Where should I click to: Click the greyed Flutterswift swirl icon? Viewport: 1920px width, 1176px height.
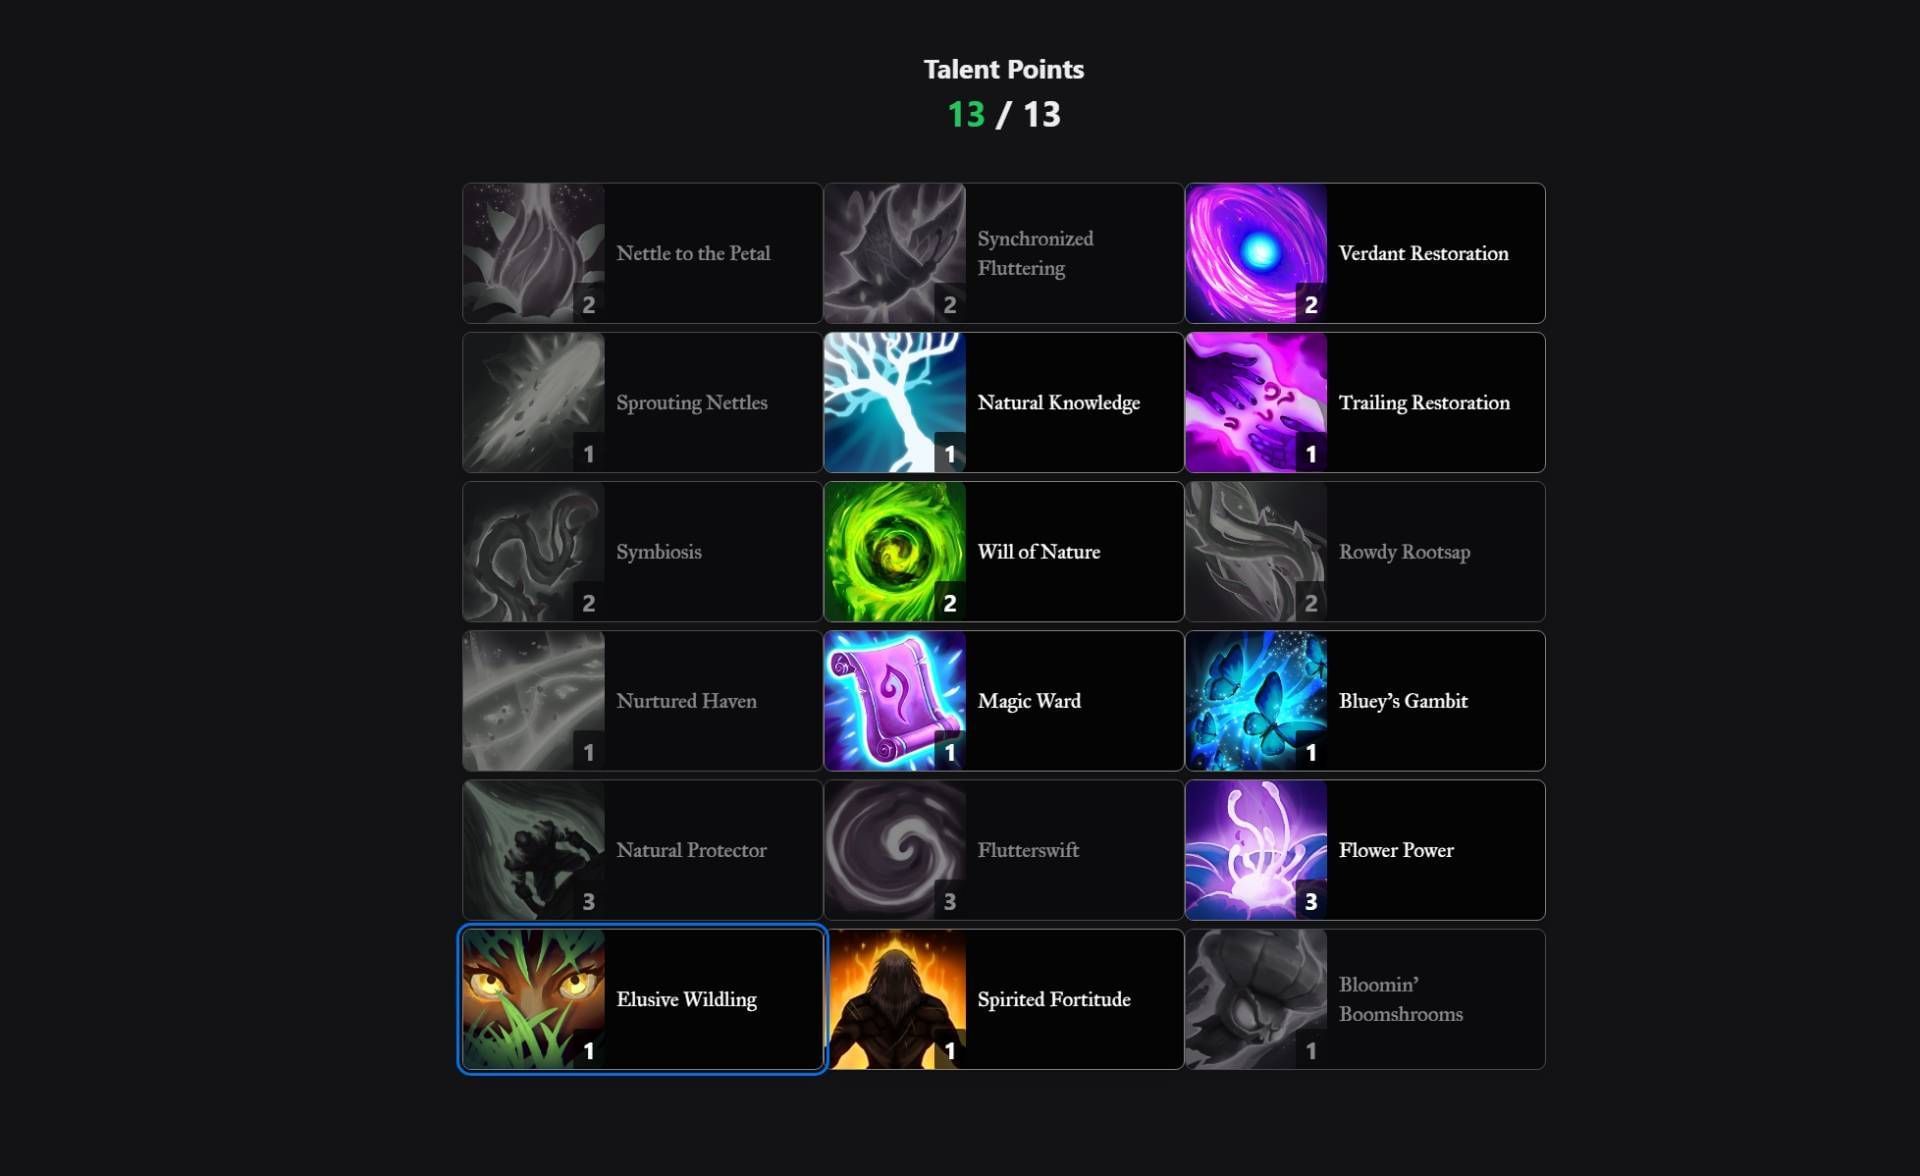(895, 850)
